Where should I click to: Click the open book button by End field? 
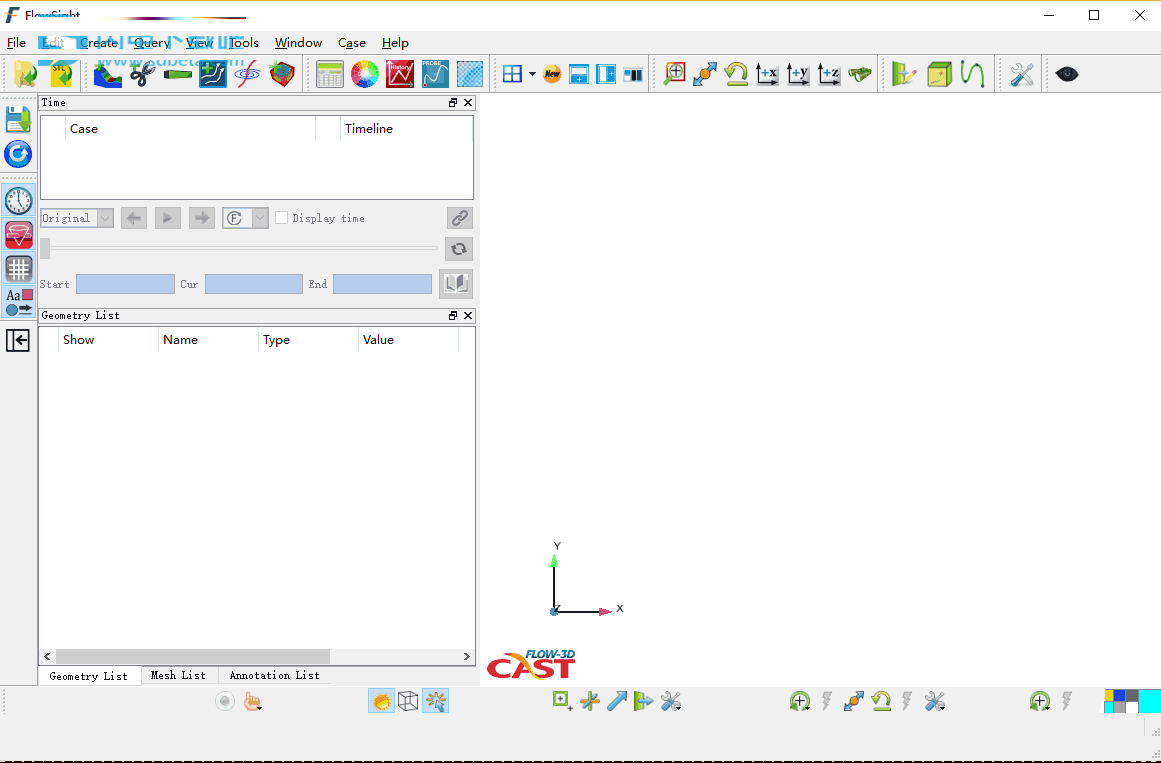[456, 284]
